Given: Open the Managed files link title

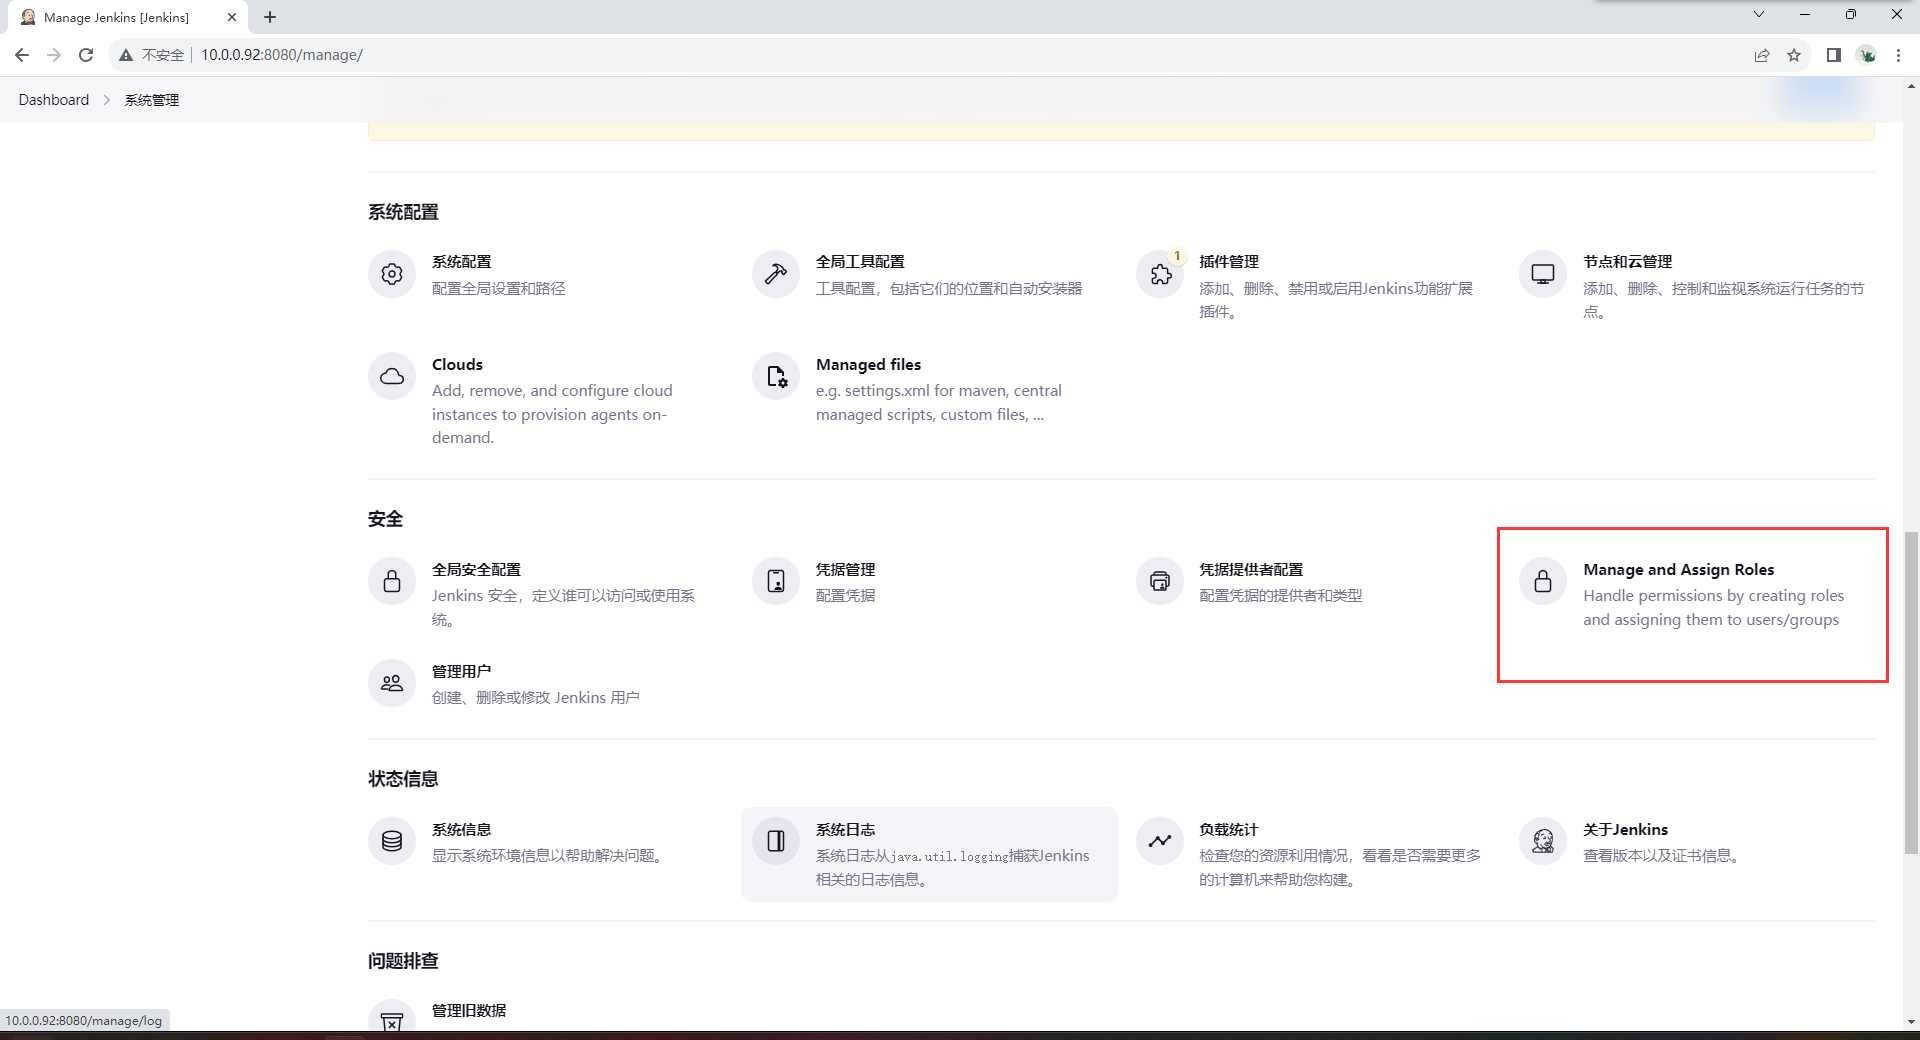Looking at the screenshot, I should point(868,364).
